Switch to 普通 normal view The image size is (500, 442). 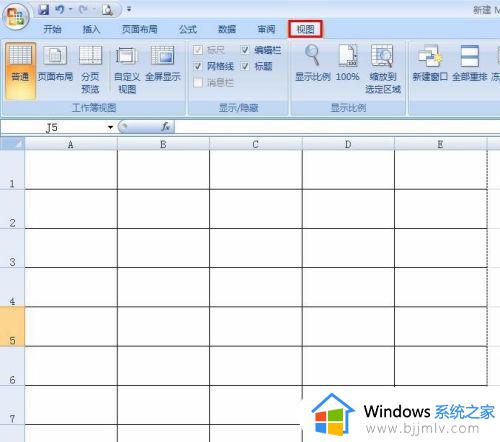(20, 71)
